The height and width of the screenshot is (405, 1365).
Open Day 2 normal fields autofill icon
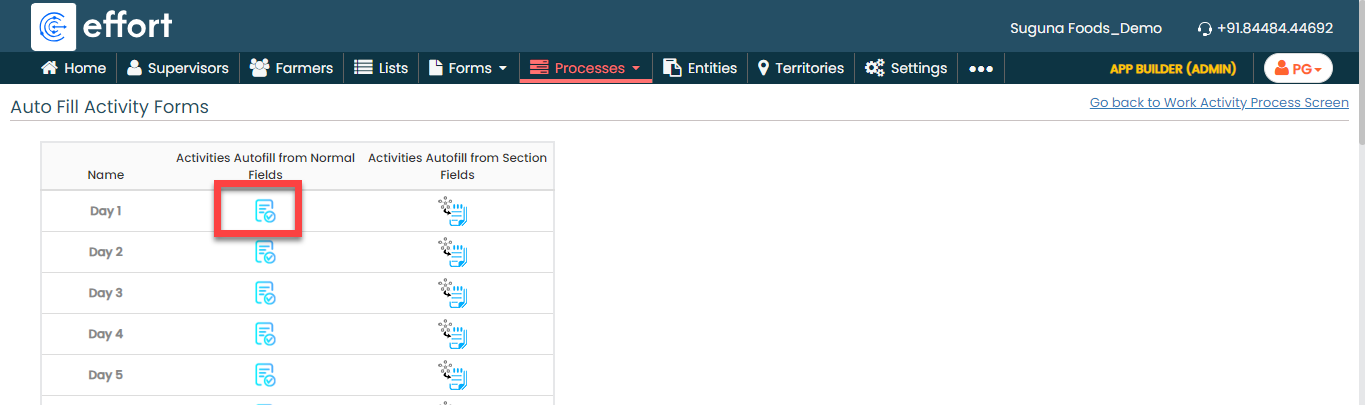coord(265,252)
